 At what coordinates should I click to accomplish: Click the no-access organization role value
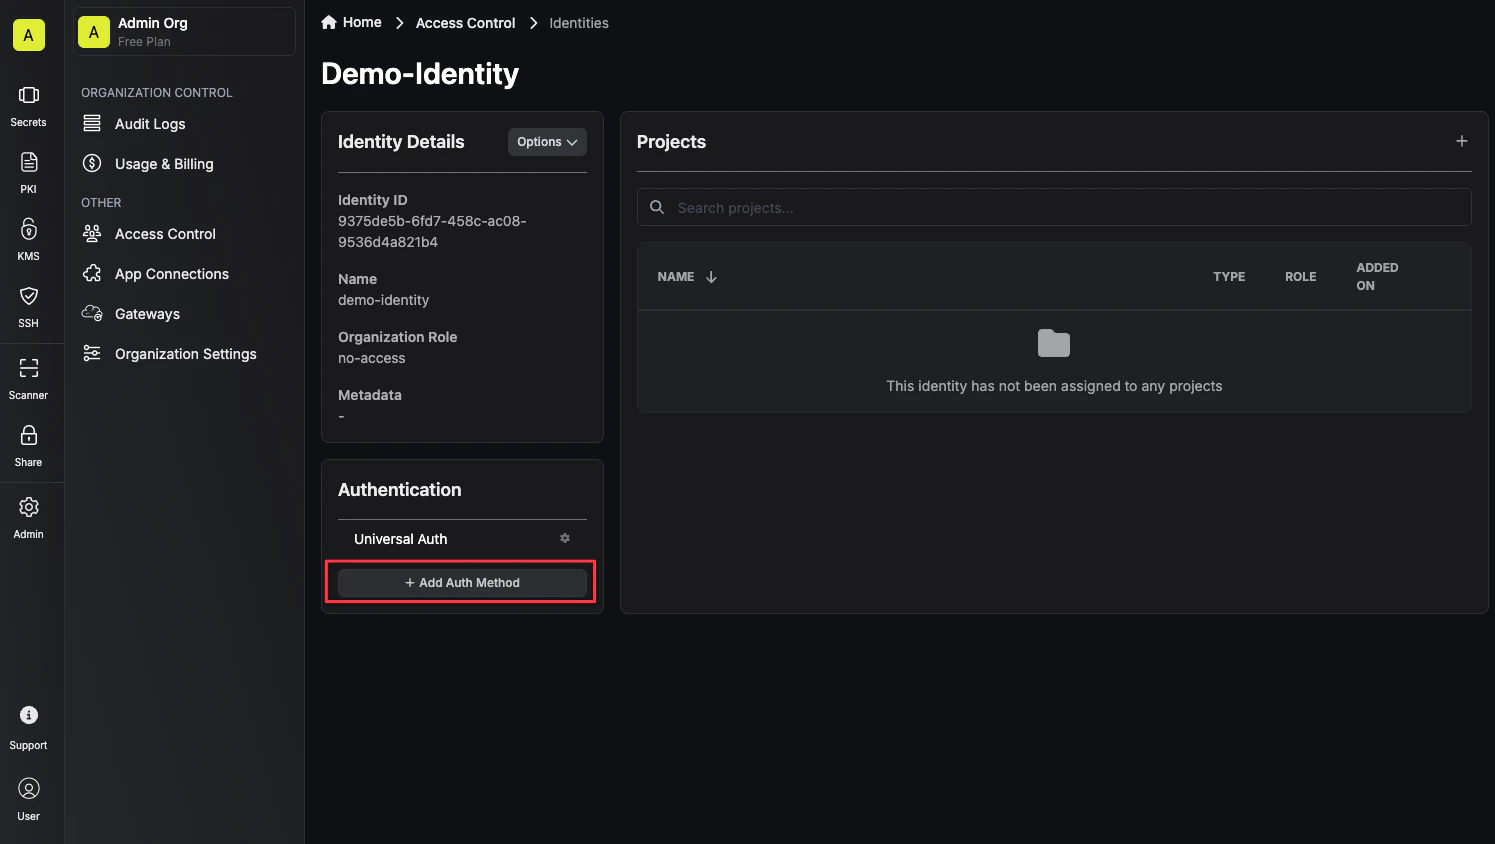coord(372,358)
